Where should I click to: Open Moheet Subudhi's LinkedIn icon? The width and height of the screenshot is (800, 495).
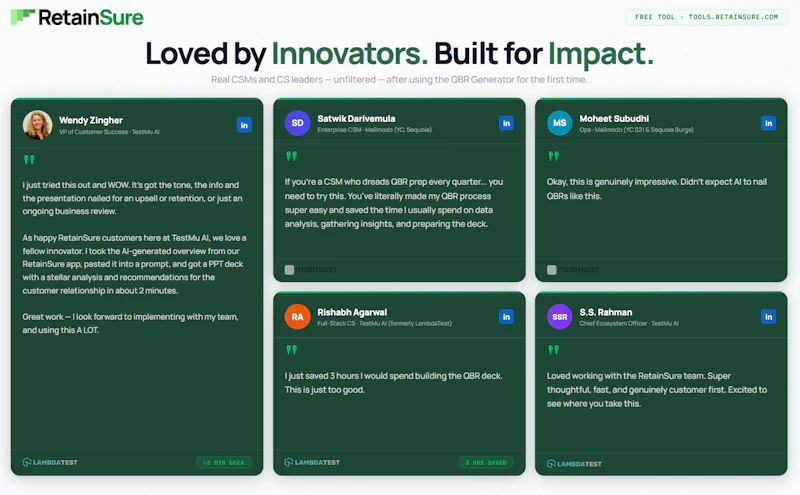point(768,123)
